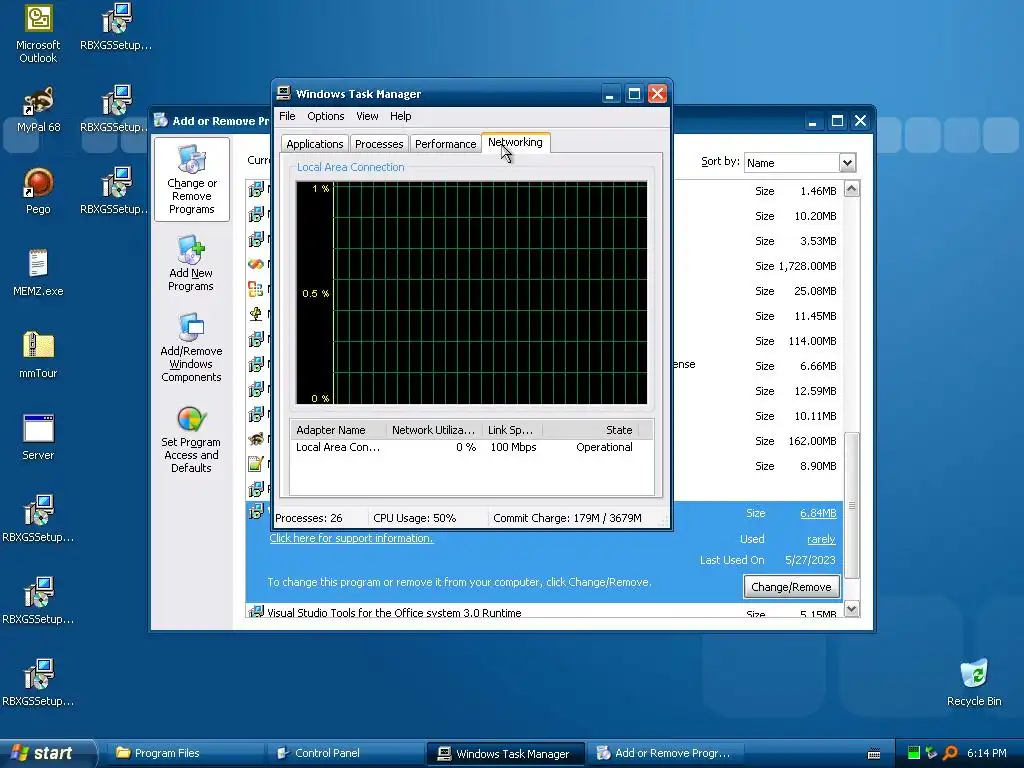Open the View menu in Task Manager
This screenshot has width=1024, height=768.
click(367, 116)
